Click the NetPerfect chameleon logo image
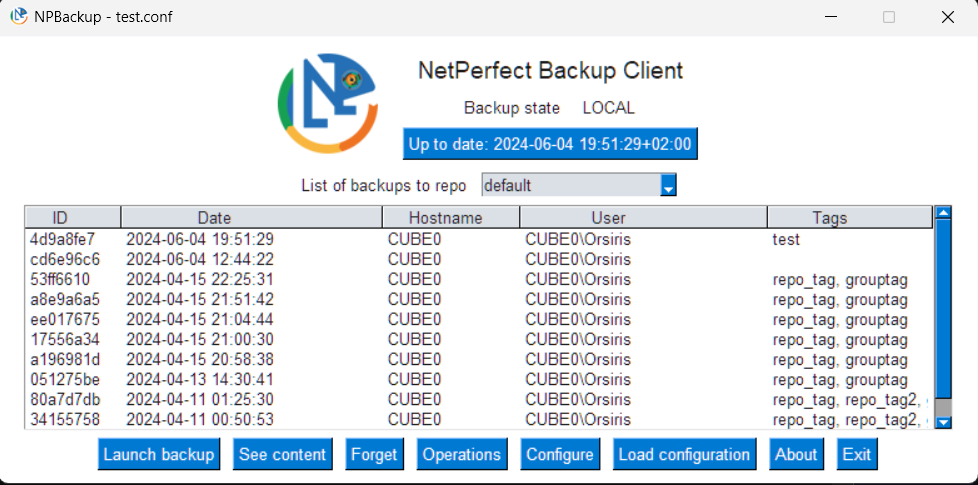 coord(327,103)
